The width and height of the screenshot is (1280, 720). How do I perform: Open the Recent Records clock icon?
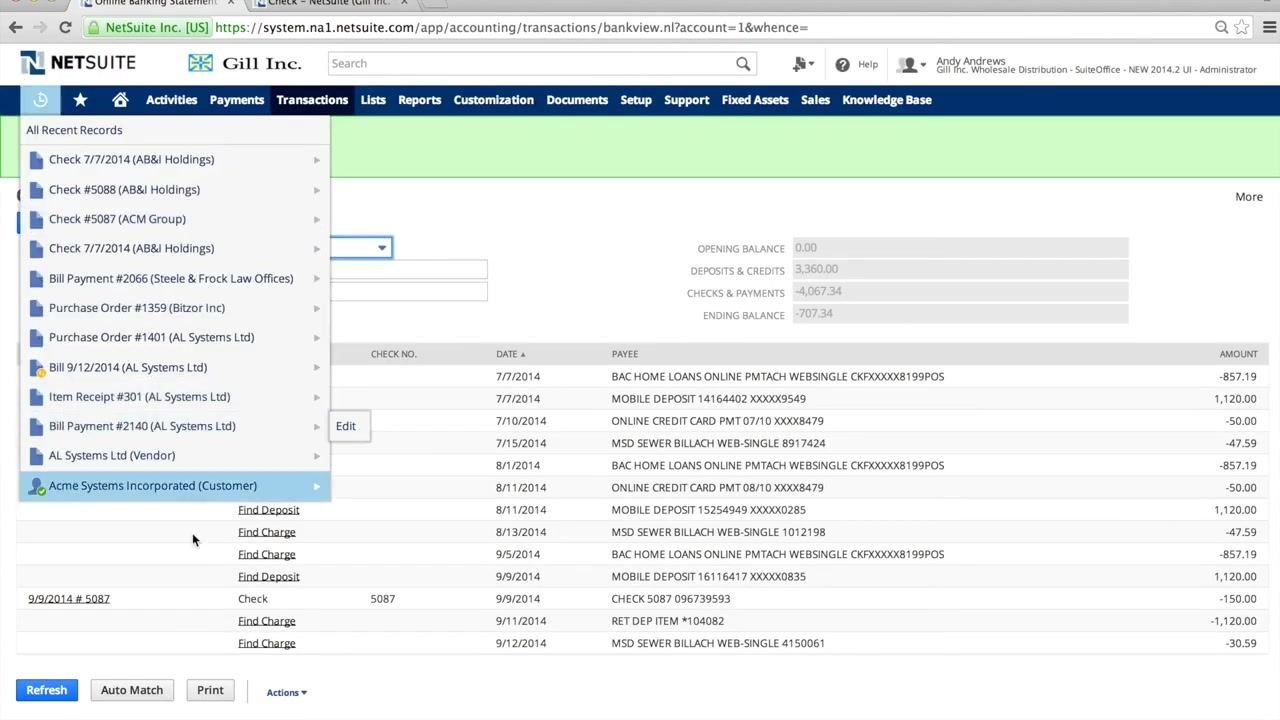coord(40,100)
